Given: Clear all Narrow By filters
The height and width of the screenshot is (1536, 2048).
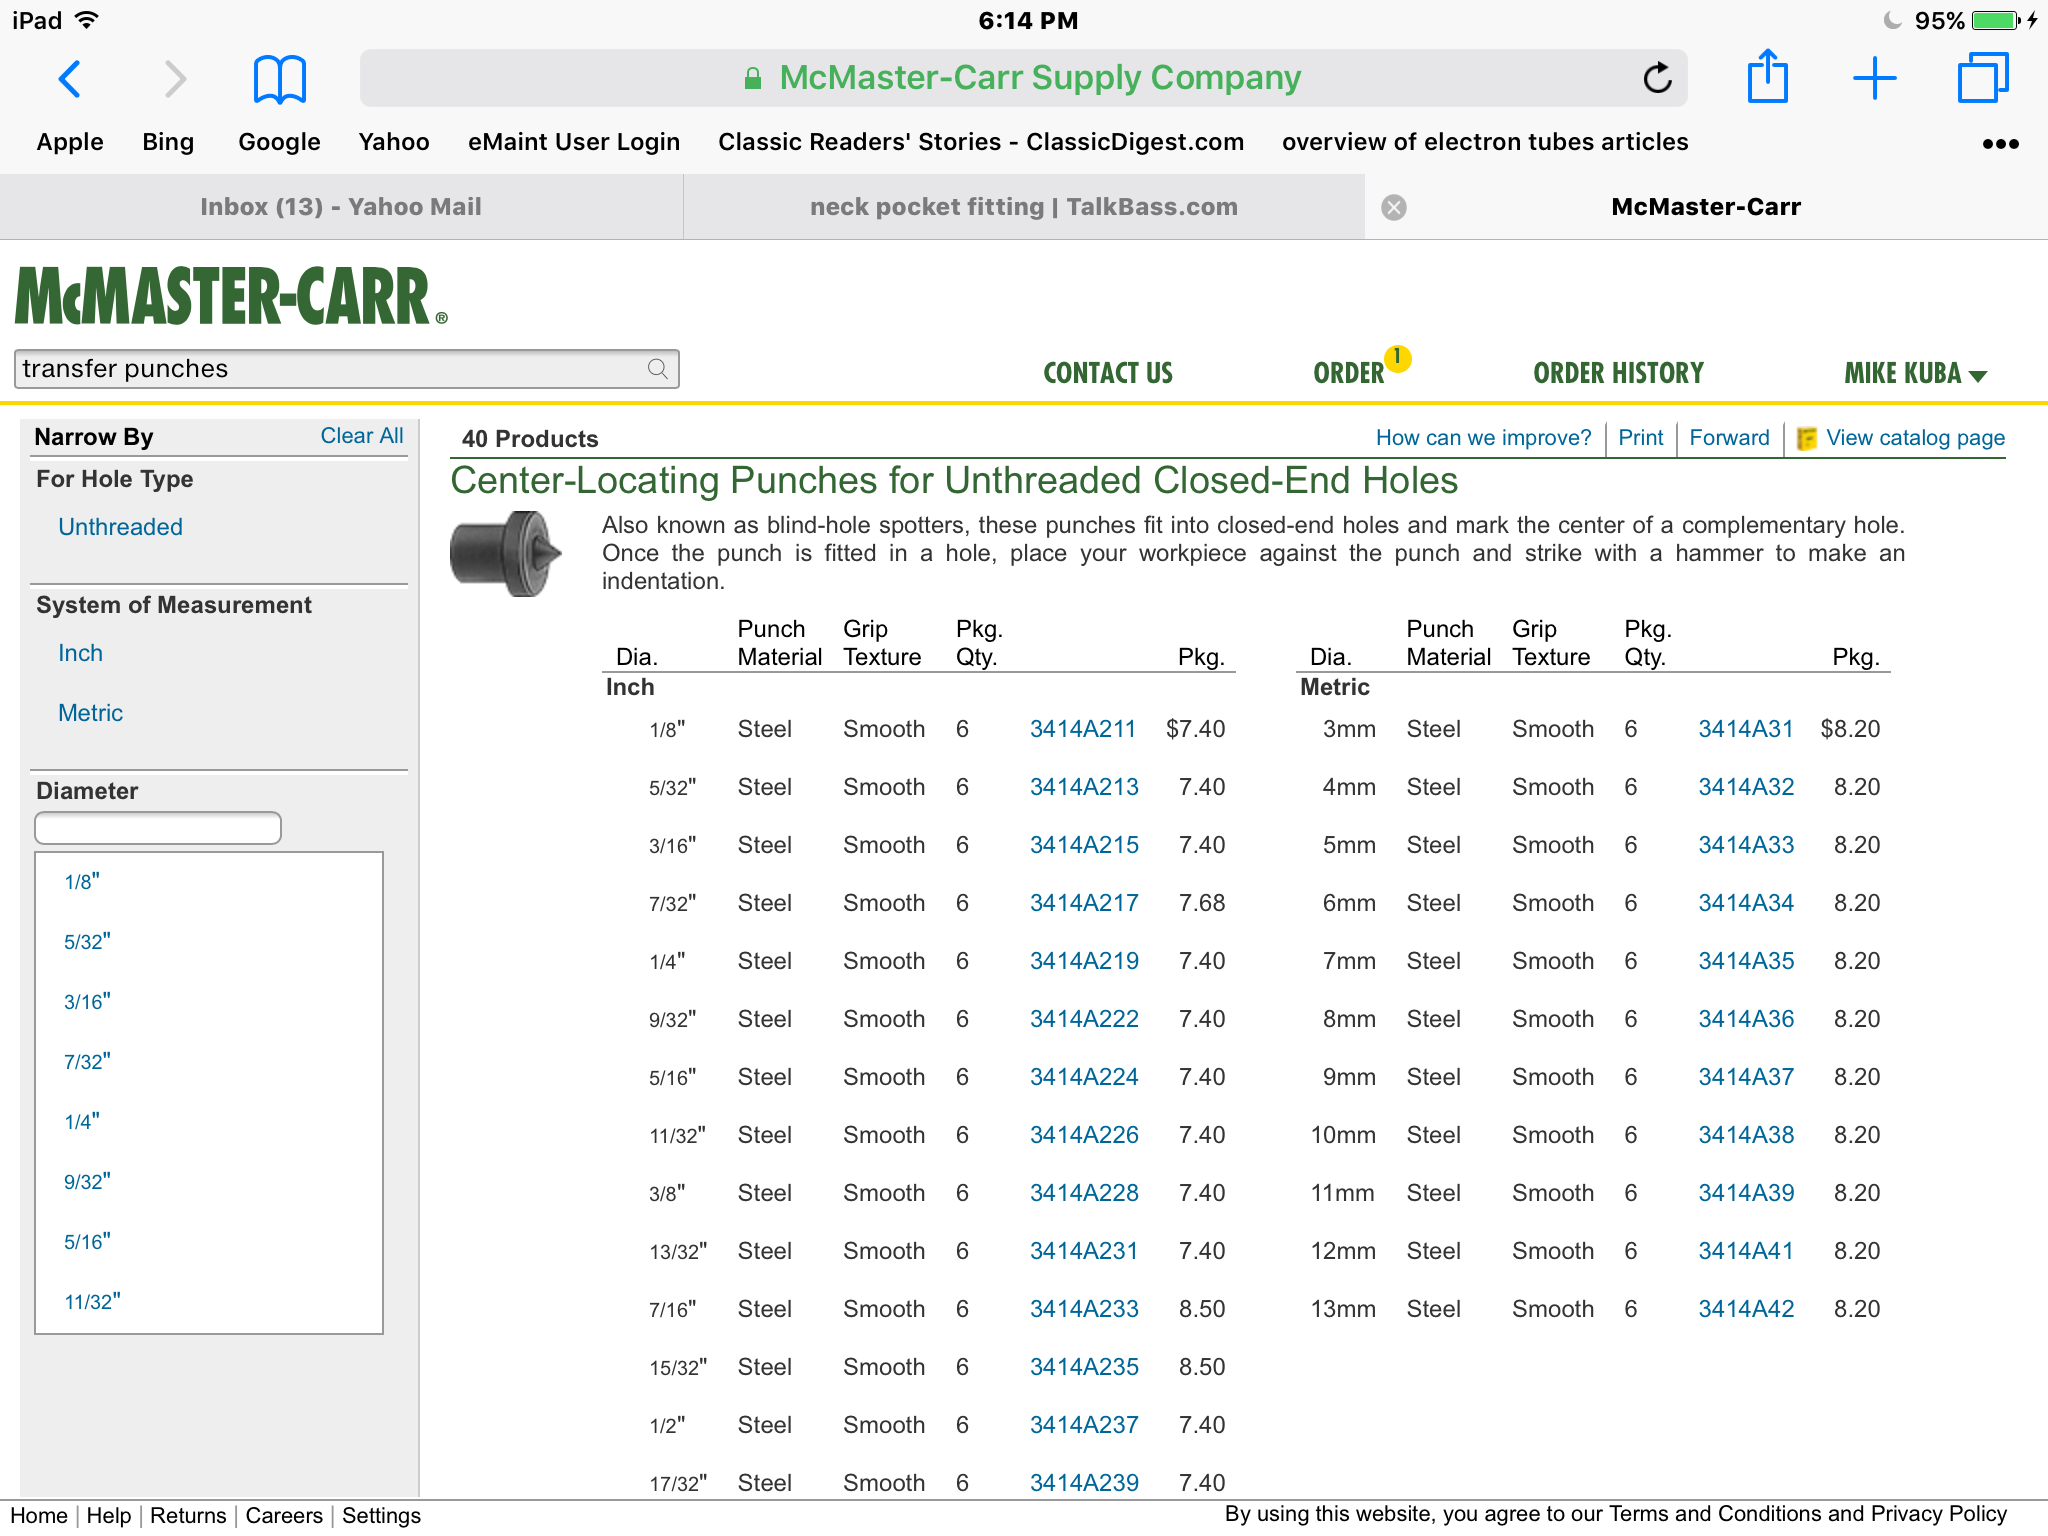Looking at the screenshot, I should 362,436.
